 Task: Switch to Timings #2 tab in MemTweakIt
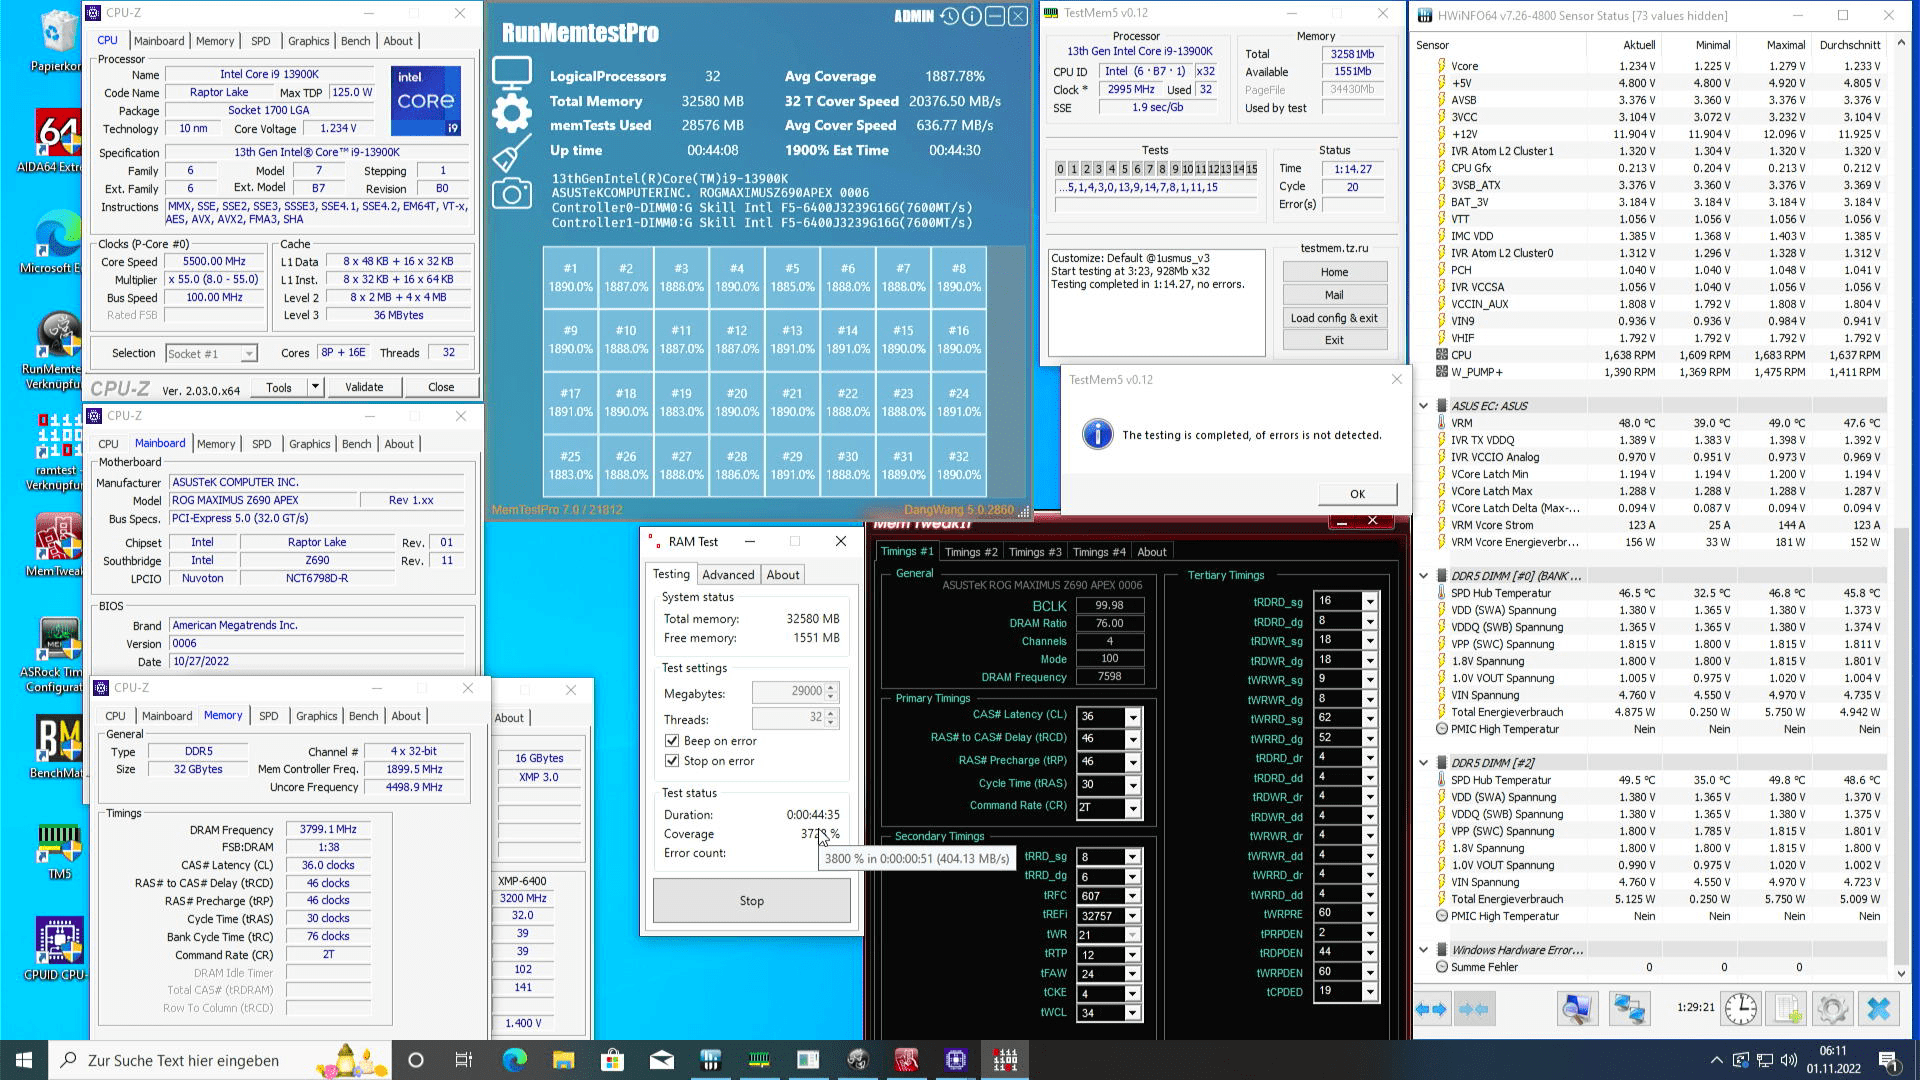pos(970,552)
